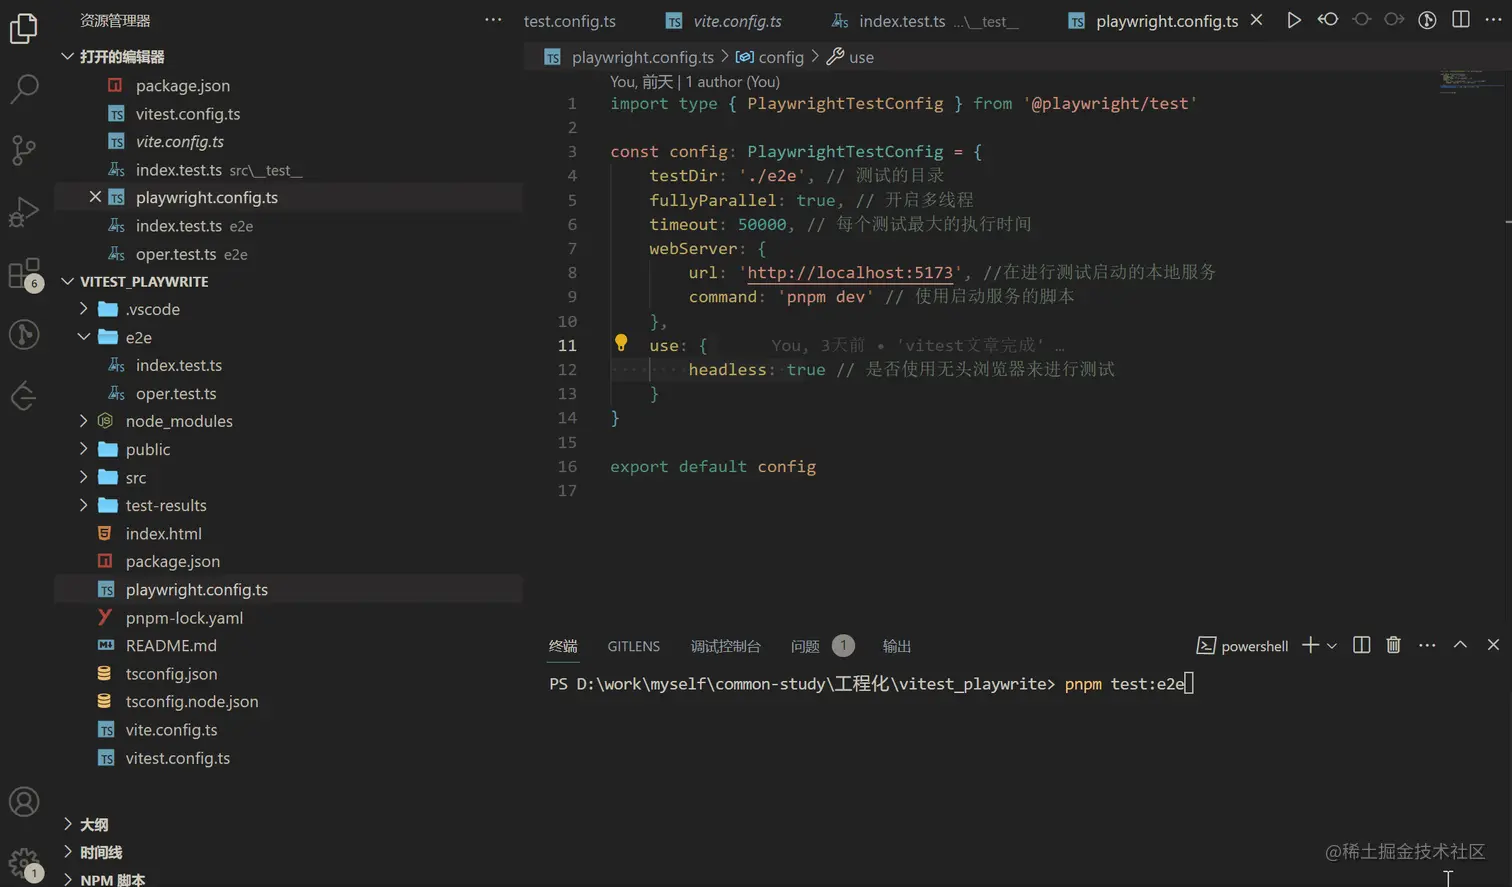Open terminal panel more actions ellipsis
The height and width of the screenshot is (887, 1512).
point(1427,646)
